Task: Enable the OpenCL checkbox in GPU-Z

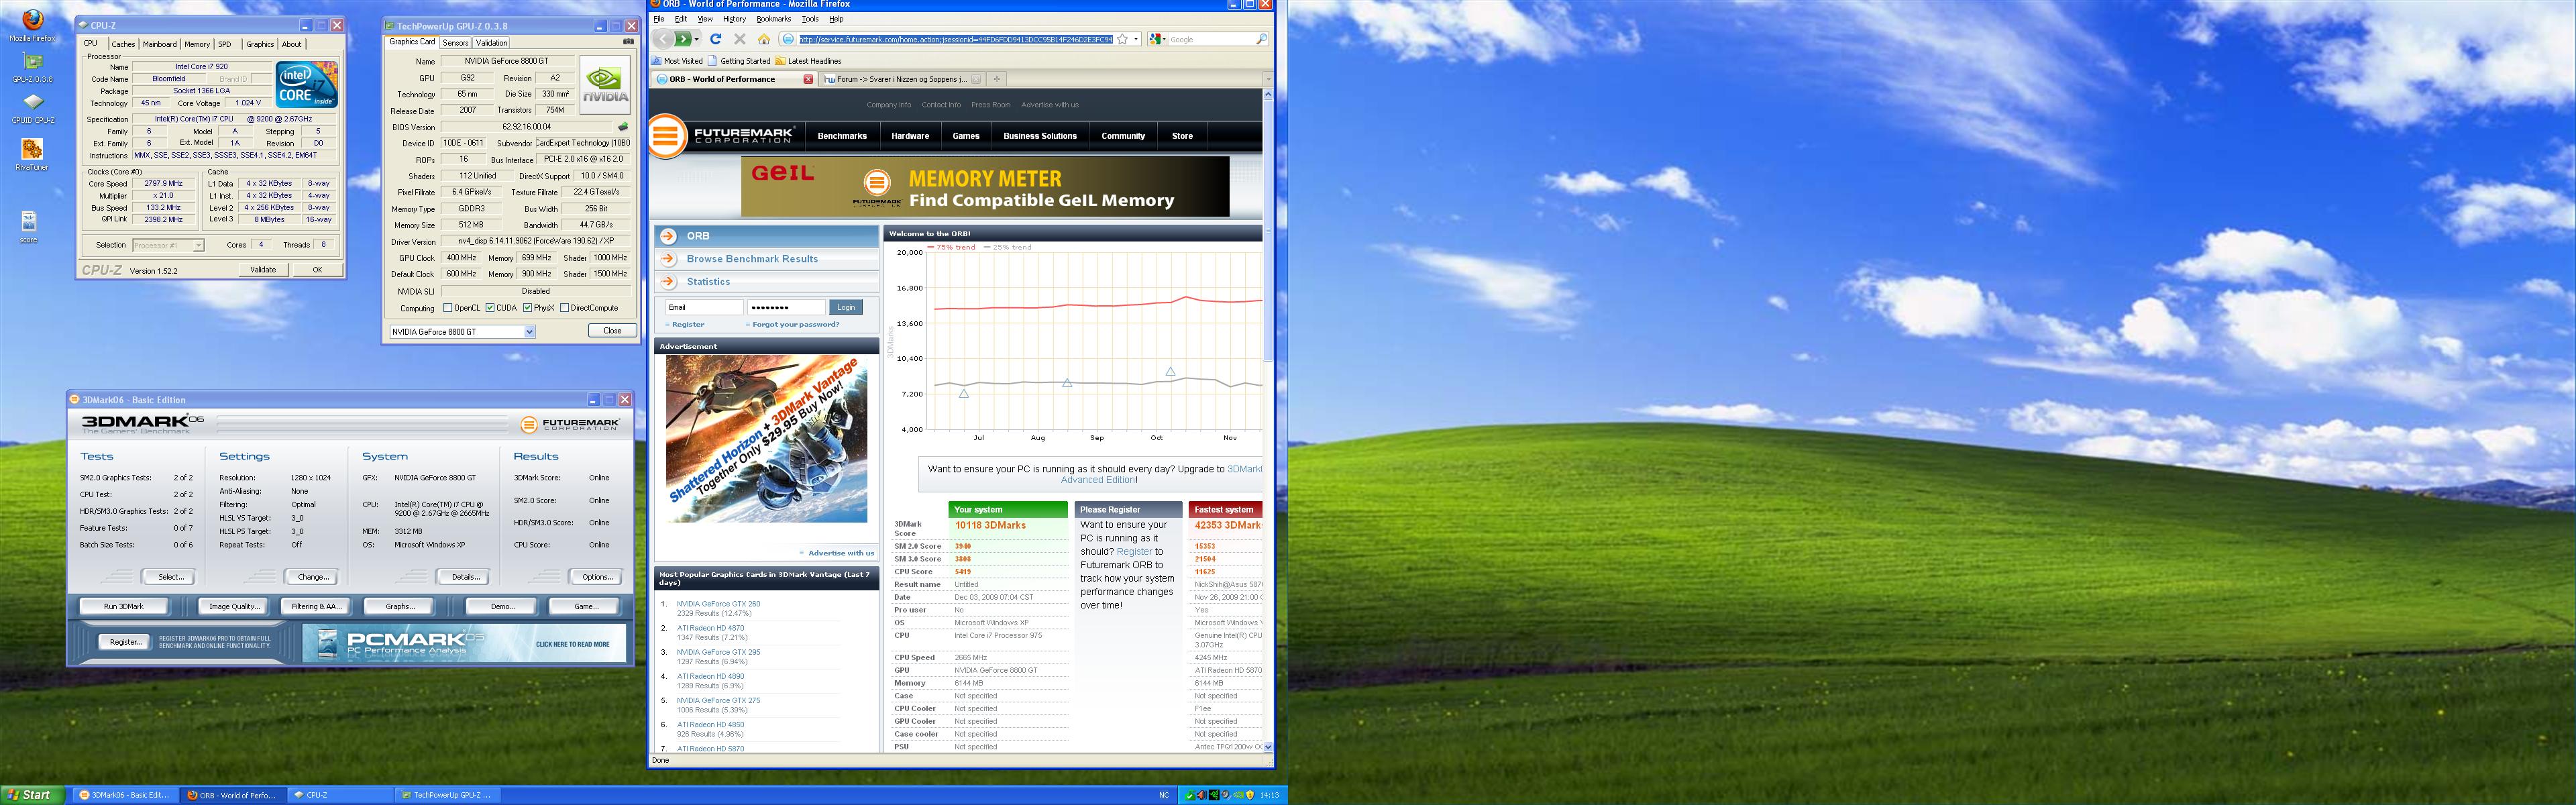Action: pyautogui.click(x=448, y=308)
